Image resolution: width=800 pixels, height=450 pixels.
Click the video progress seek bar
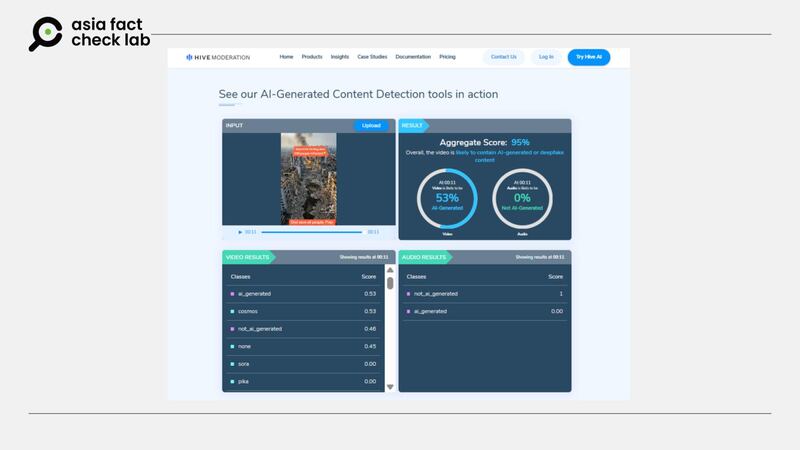click(310, 232)
